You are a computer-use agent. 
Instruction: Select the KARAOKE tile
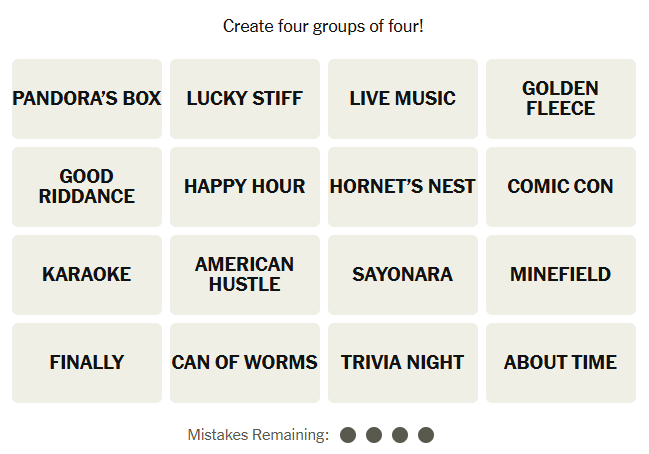pyautogui.click(x=87, y=275)
